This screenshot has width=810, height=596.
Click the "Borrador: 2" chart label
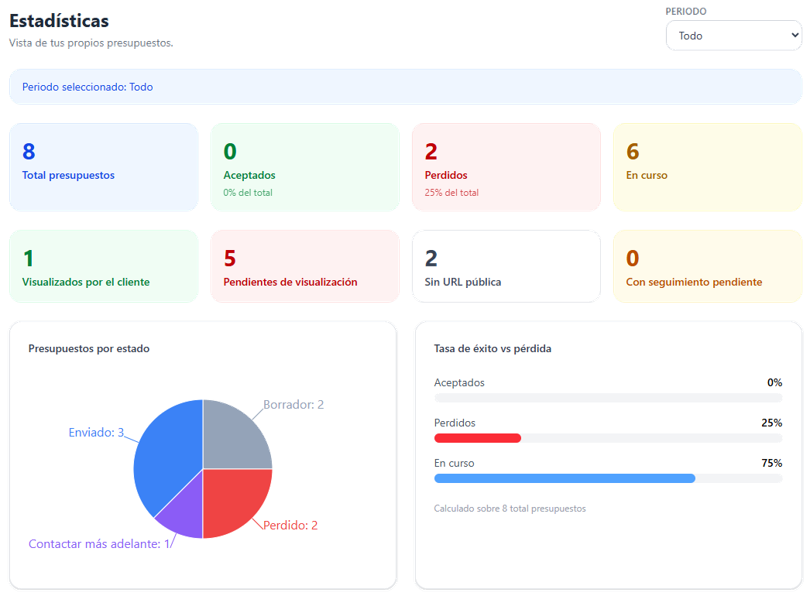coord(293,405)
